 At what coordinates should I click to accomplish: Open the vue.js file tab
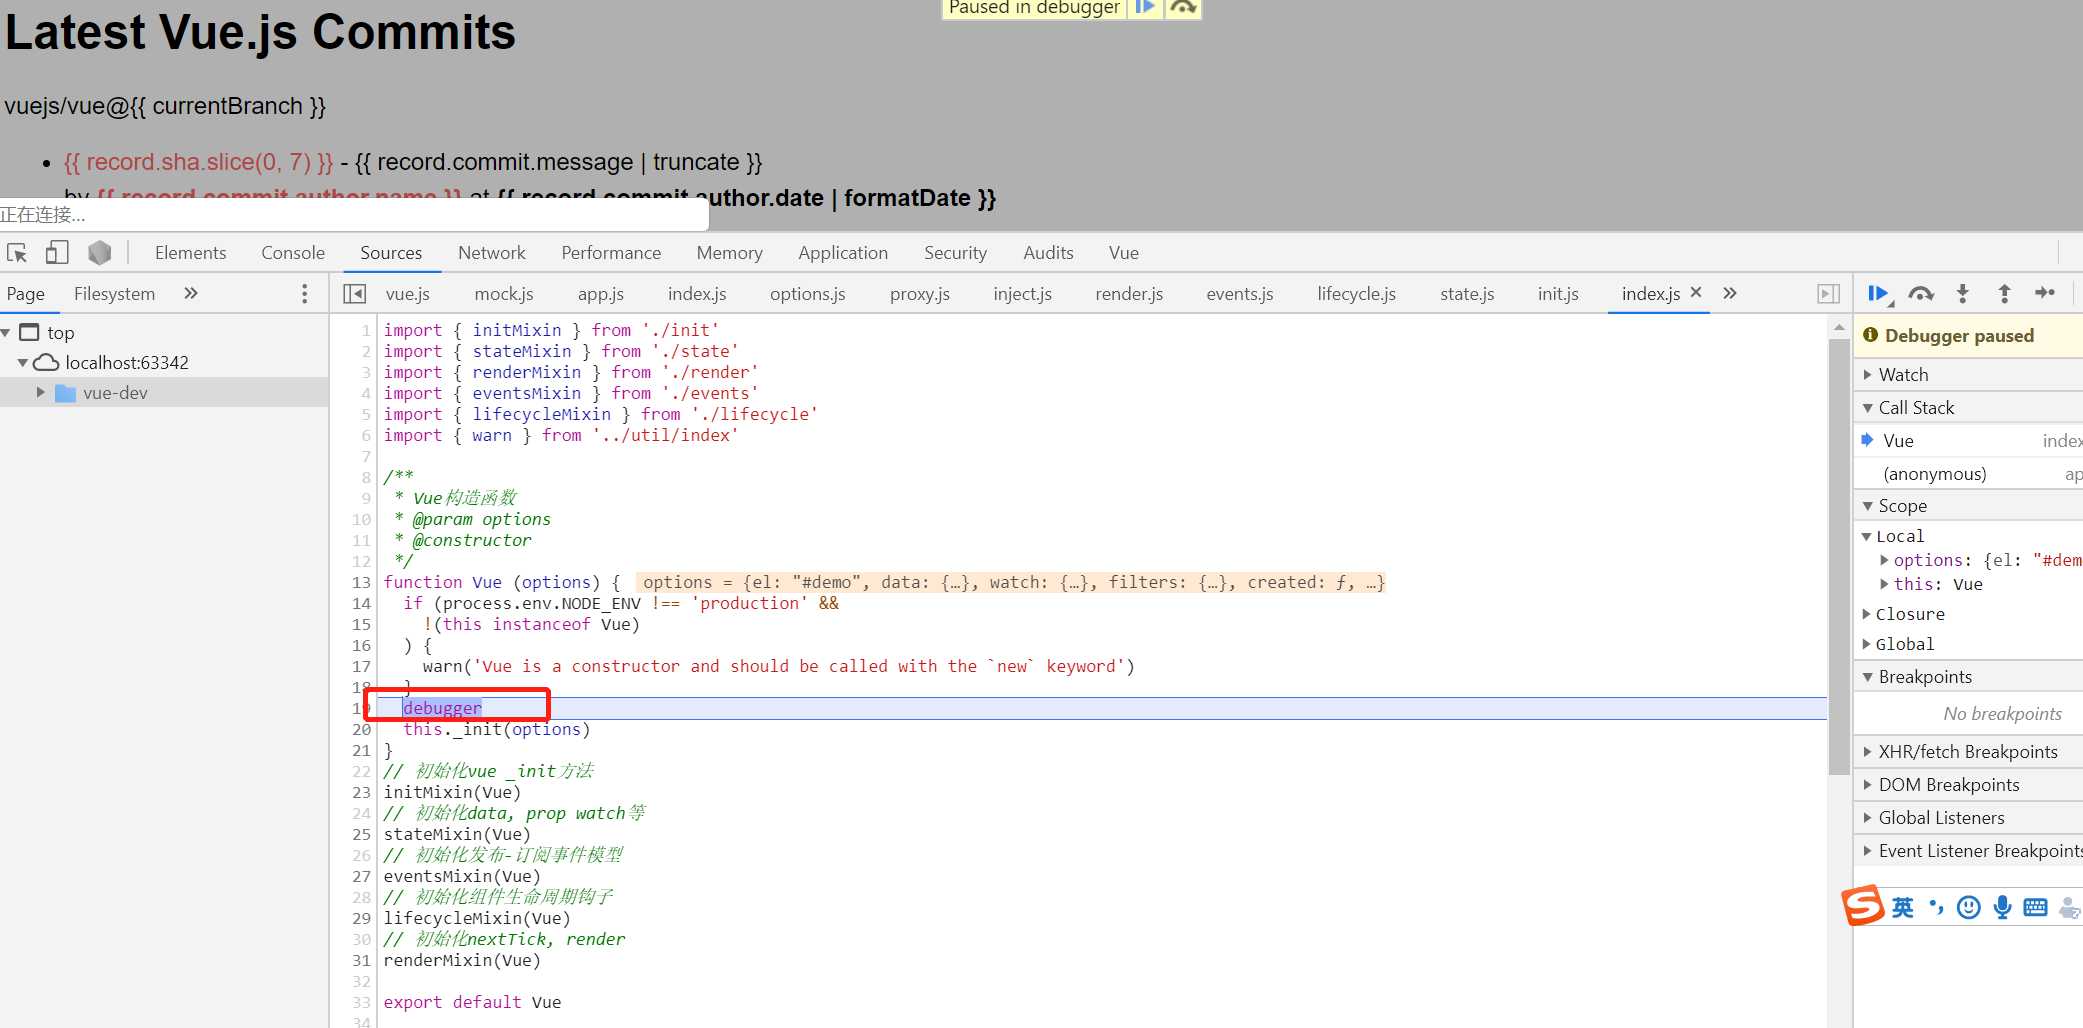[x=407, y=293]
